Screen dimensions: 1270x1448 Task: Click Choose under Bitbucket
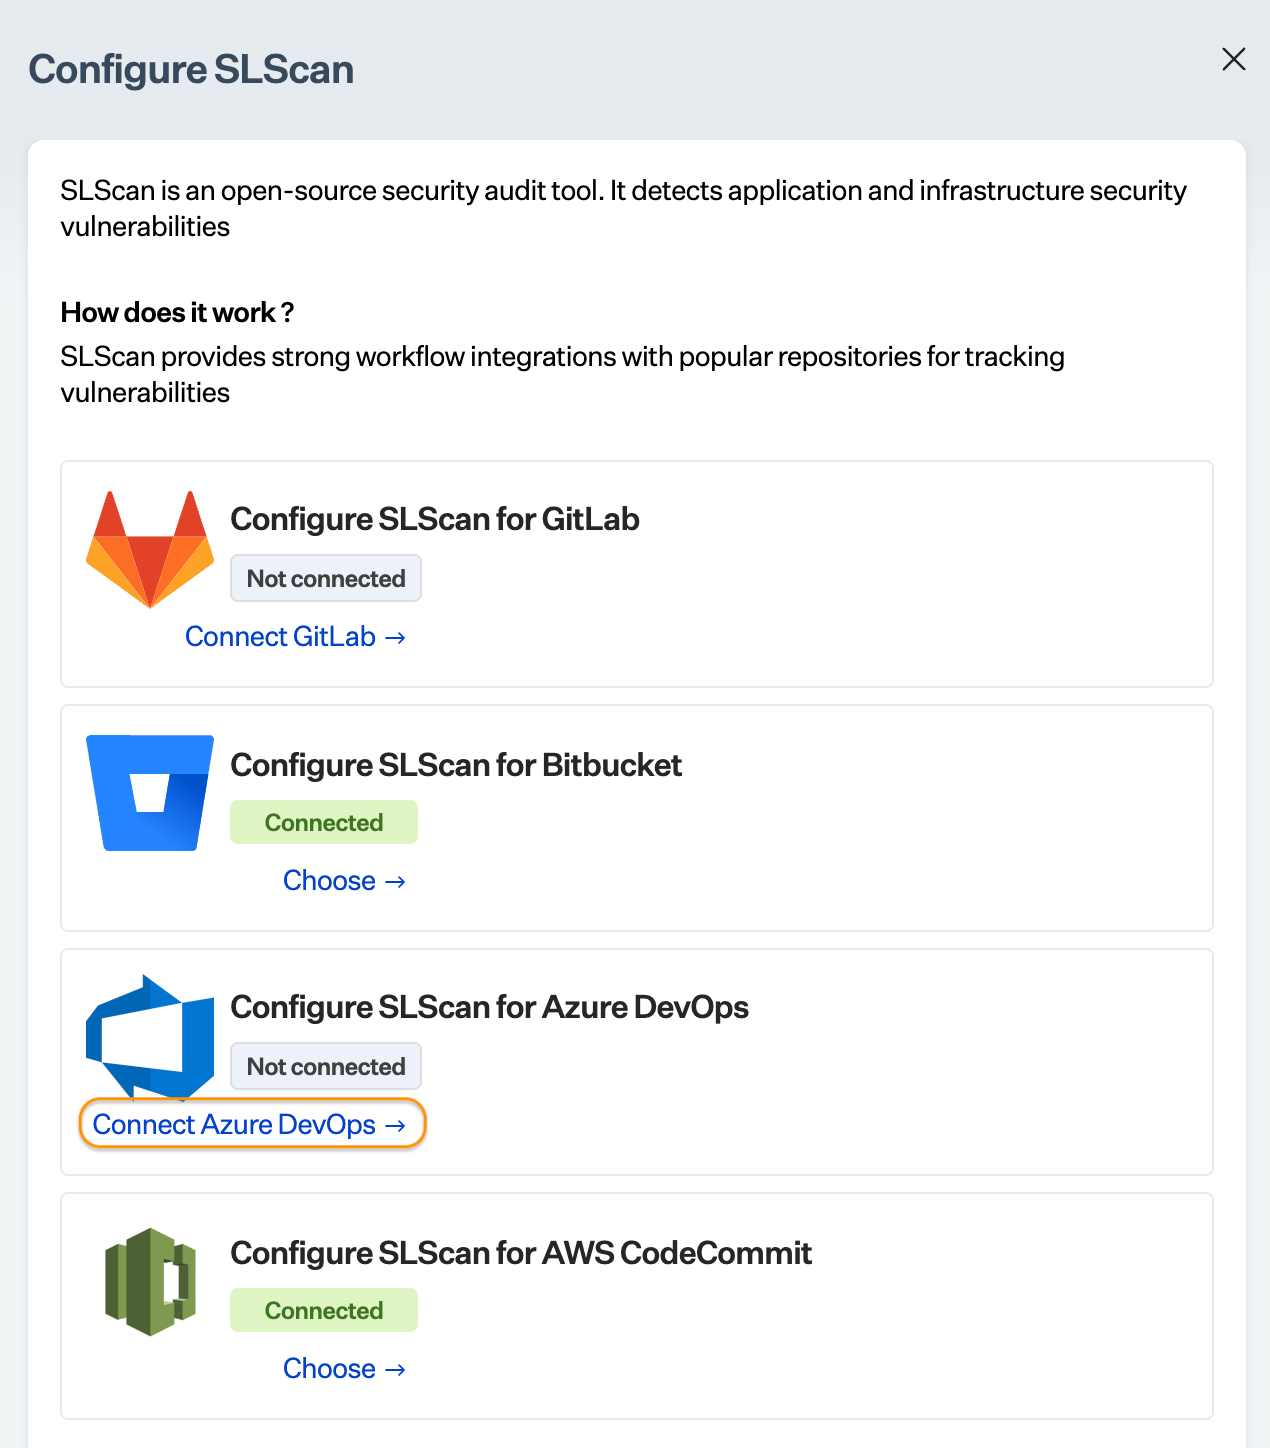point(344,881)
